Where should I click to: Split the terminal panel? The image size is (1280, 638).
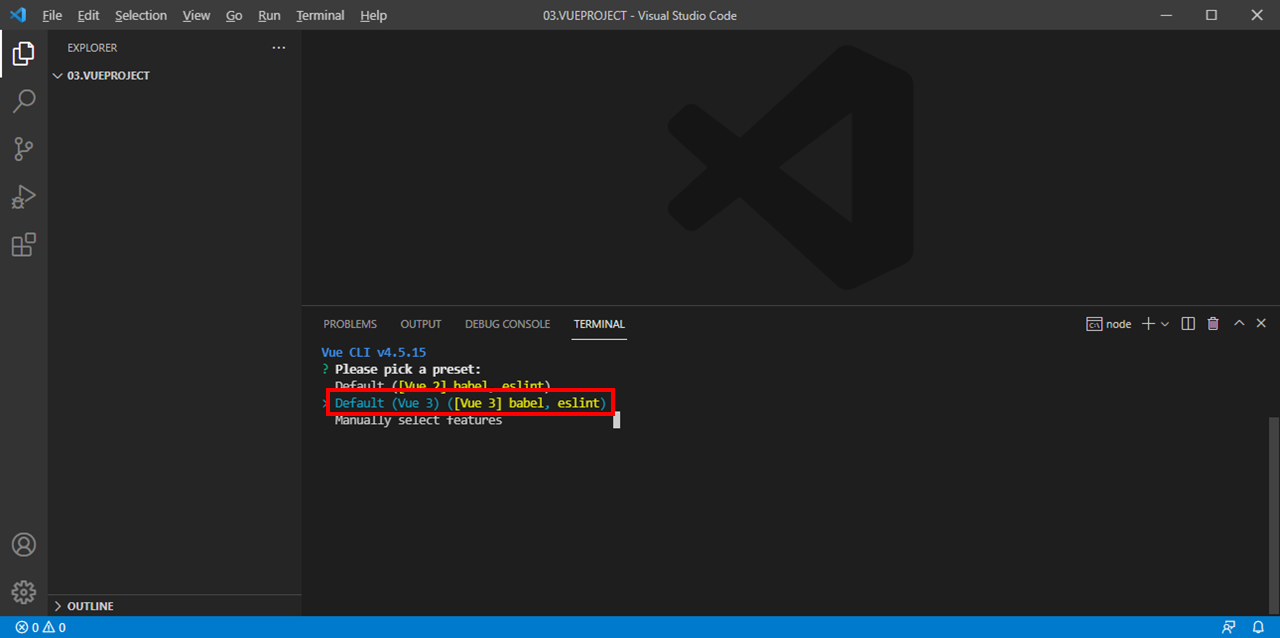pos(1188,324)
